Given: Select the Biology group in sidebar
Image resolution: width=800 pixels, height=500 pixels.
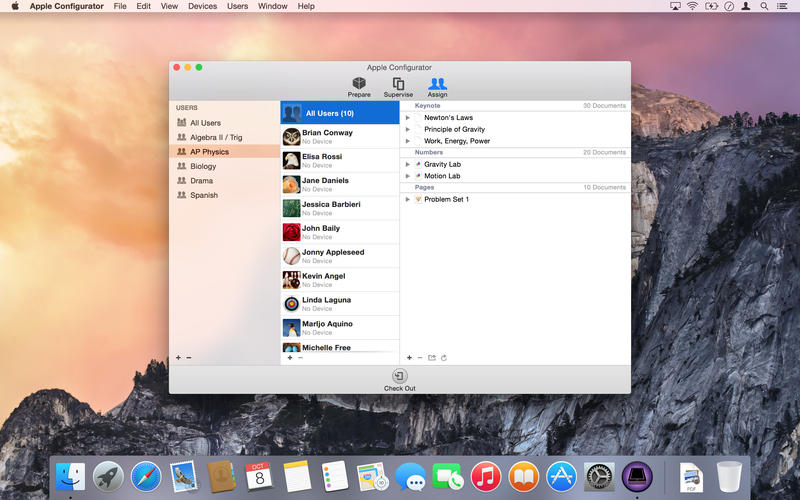Looking at the screenshot, I should (203, 166).
